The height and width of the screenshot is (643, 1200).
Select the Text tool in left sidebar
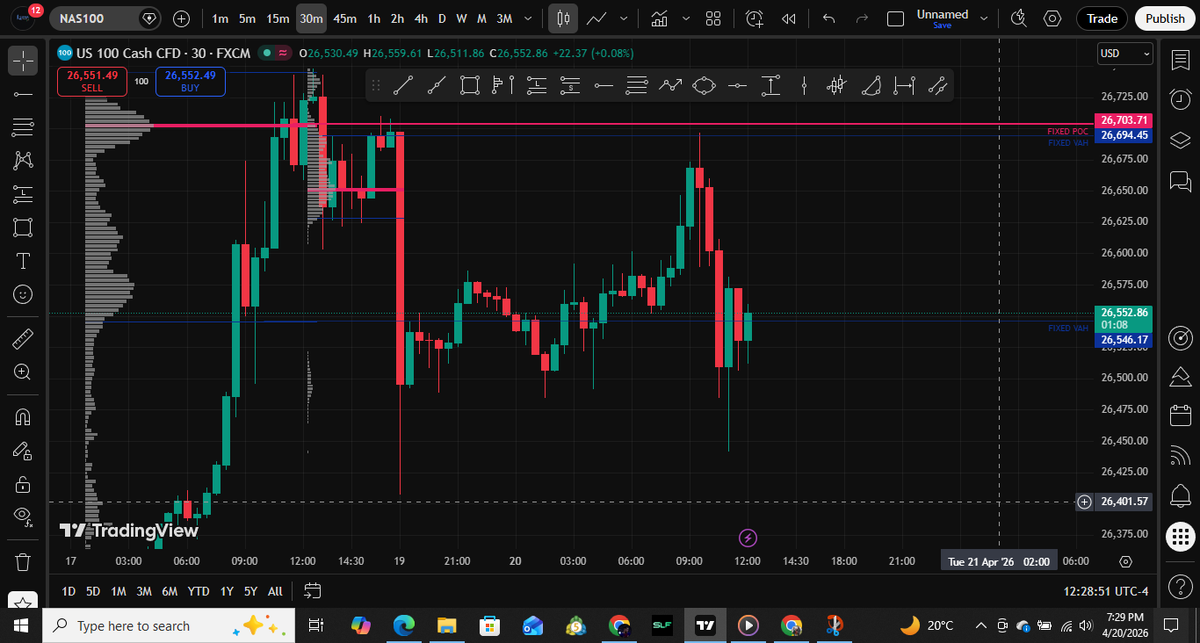22,261
